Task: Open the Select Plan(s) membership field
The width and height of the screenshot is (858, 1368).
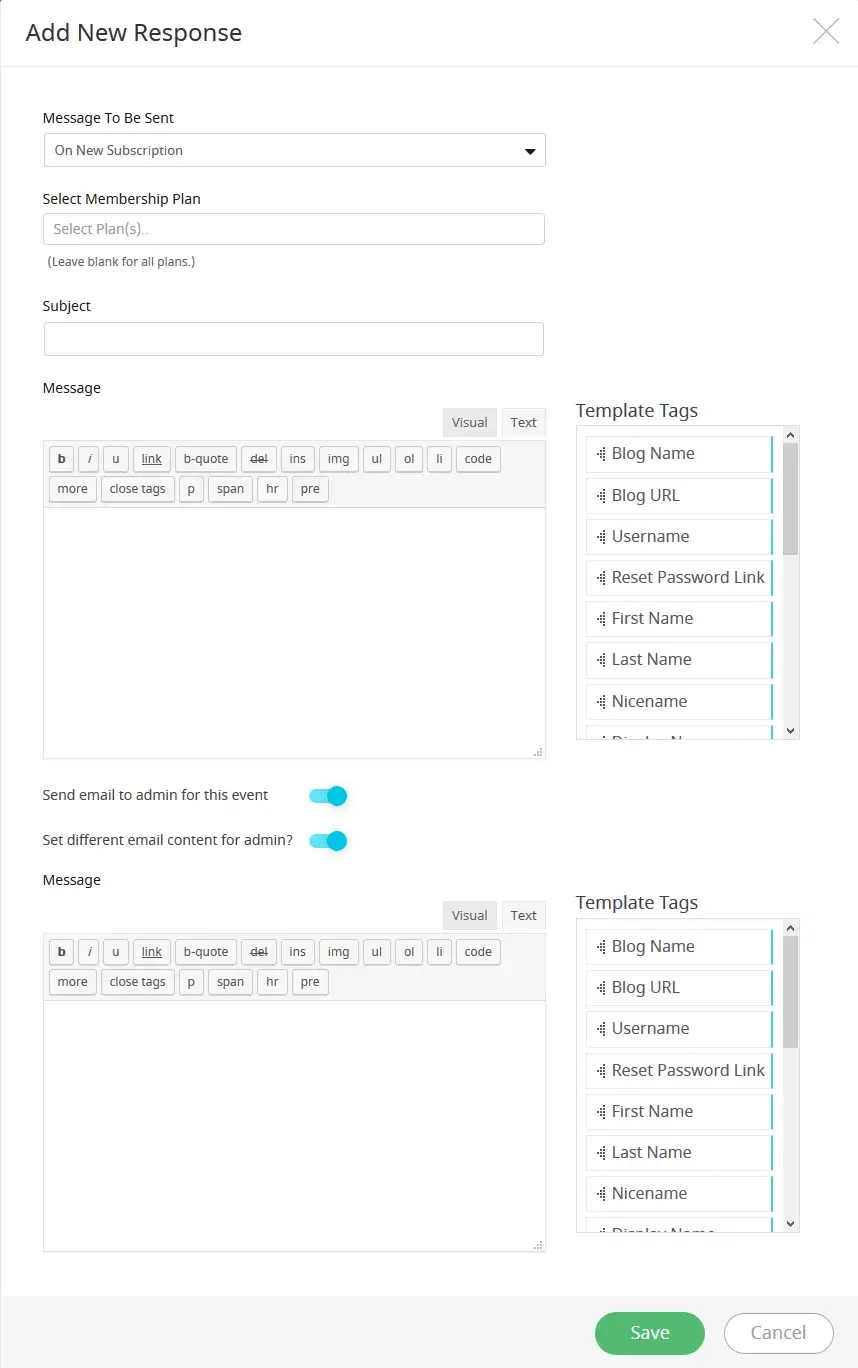Action: pyautogui.click(x=294, y=229)
